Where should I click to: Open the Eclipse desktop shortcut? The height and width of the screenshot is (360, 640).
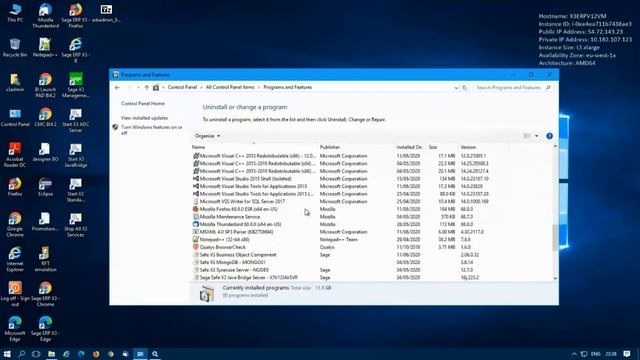(45, 187)
